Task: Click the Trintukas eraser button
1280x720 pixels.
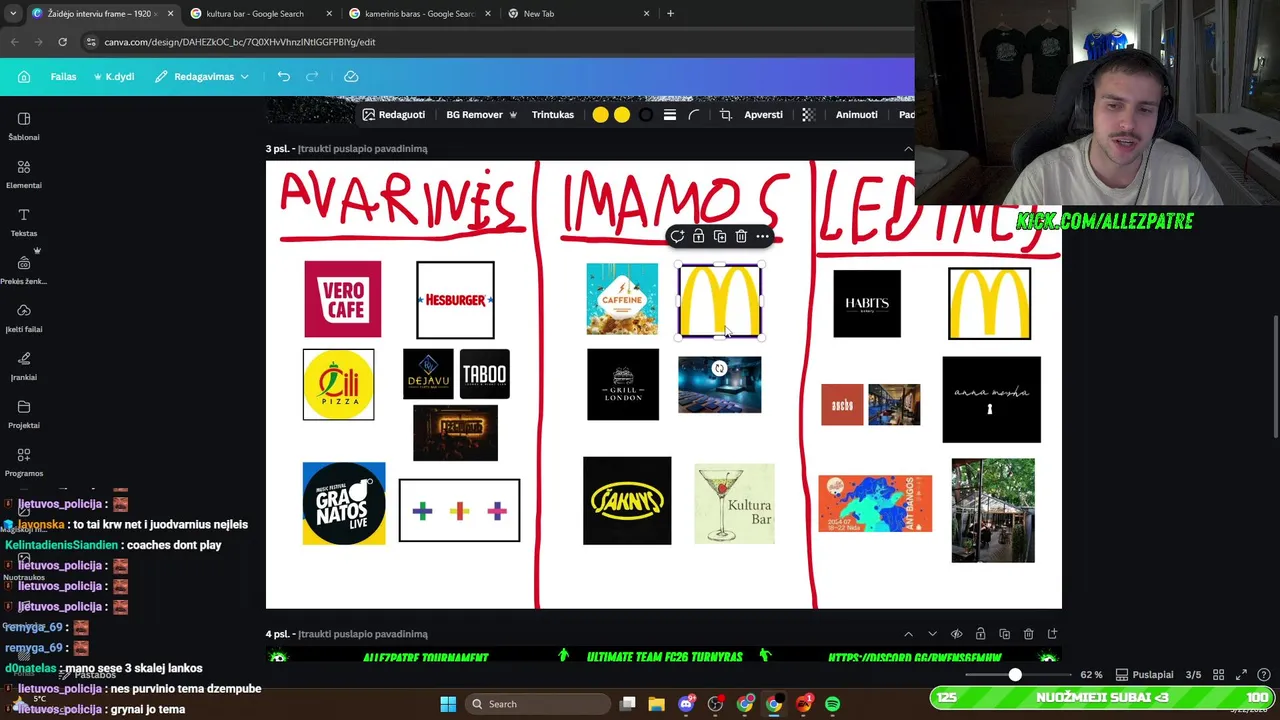Action: point(553,115)
